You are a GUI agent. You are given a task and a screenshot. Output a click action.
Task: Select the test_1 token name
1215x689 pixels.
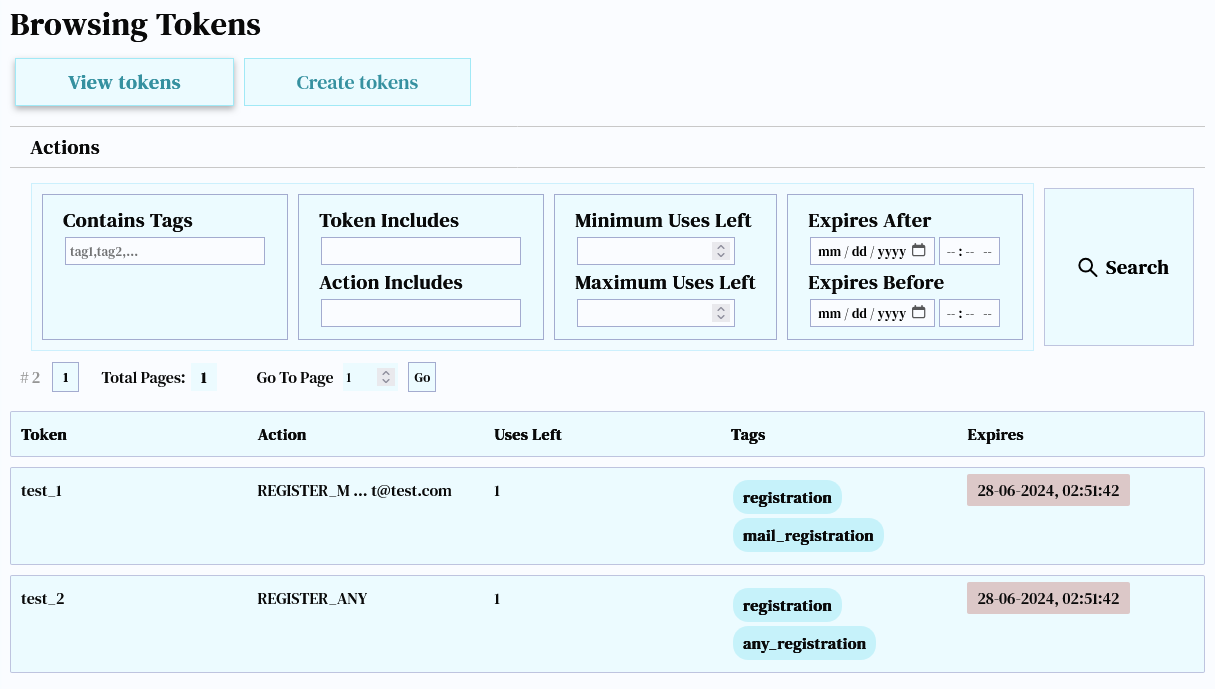42,491
